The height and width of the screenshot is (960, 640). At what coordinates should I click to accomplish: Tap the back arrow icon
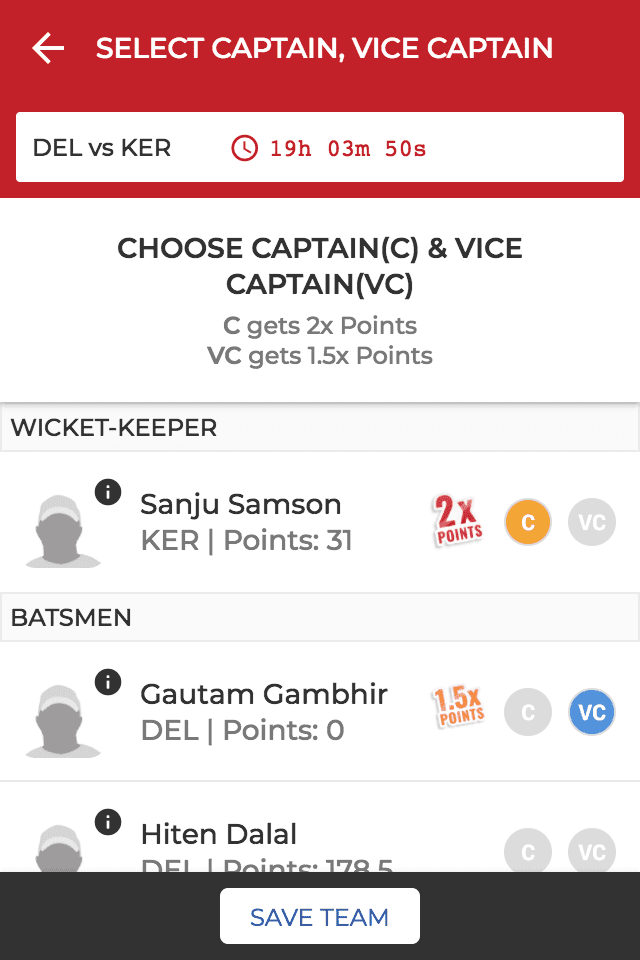click(48, 48)
